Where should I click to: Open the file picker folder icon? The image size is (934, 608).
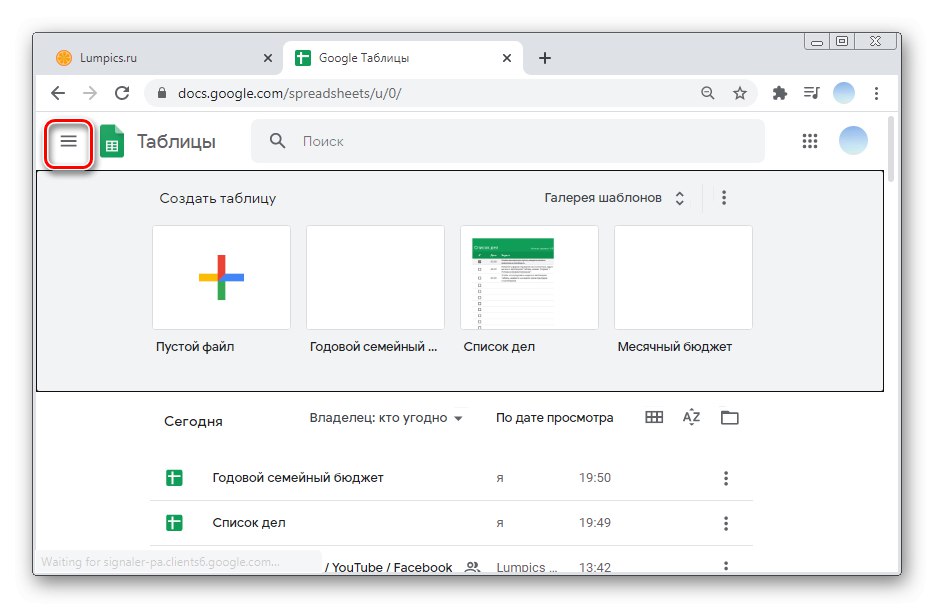pyautogui.click(x=730, y=418)
